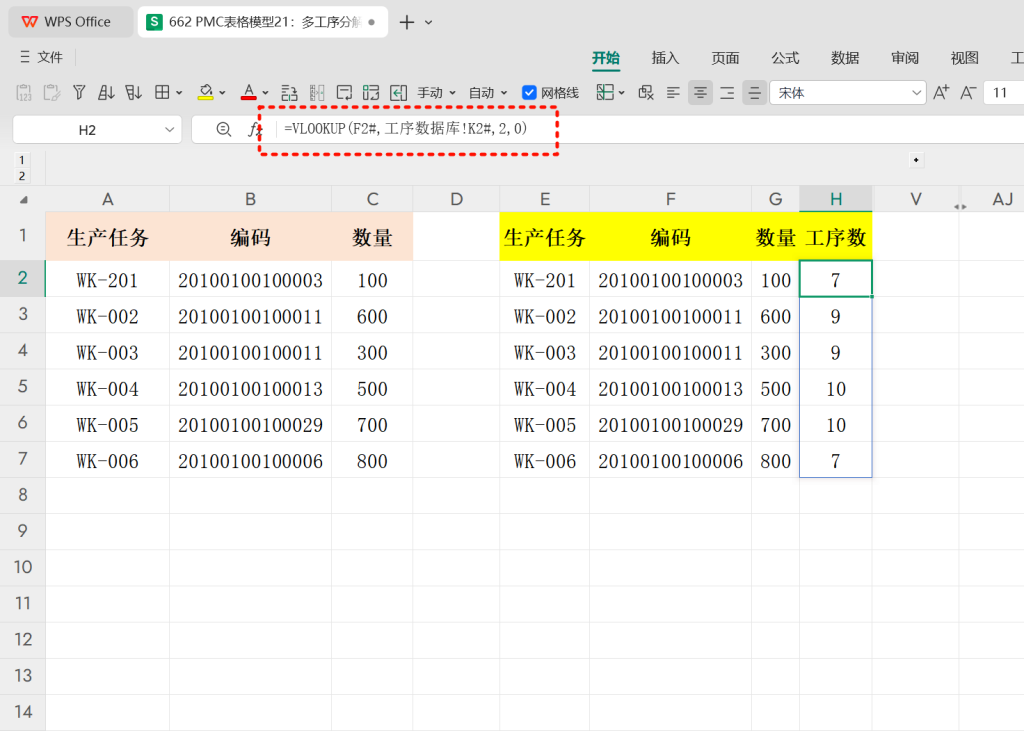Open new-tab options chevron beside plus
This screenshot has height=731, width=1024.
[x=428, y=22]
